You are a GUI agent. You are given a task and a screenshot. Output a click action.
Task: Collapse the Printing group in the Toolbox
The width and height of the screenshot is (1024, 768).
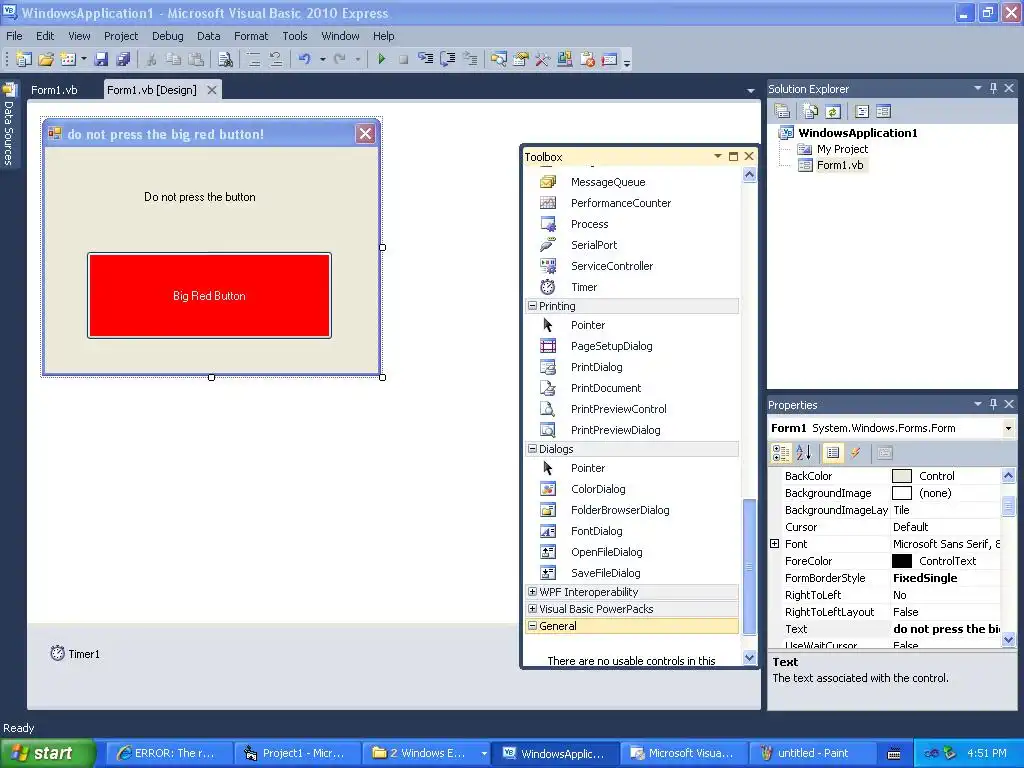(532, 306)
